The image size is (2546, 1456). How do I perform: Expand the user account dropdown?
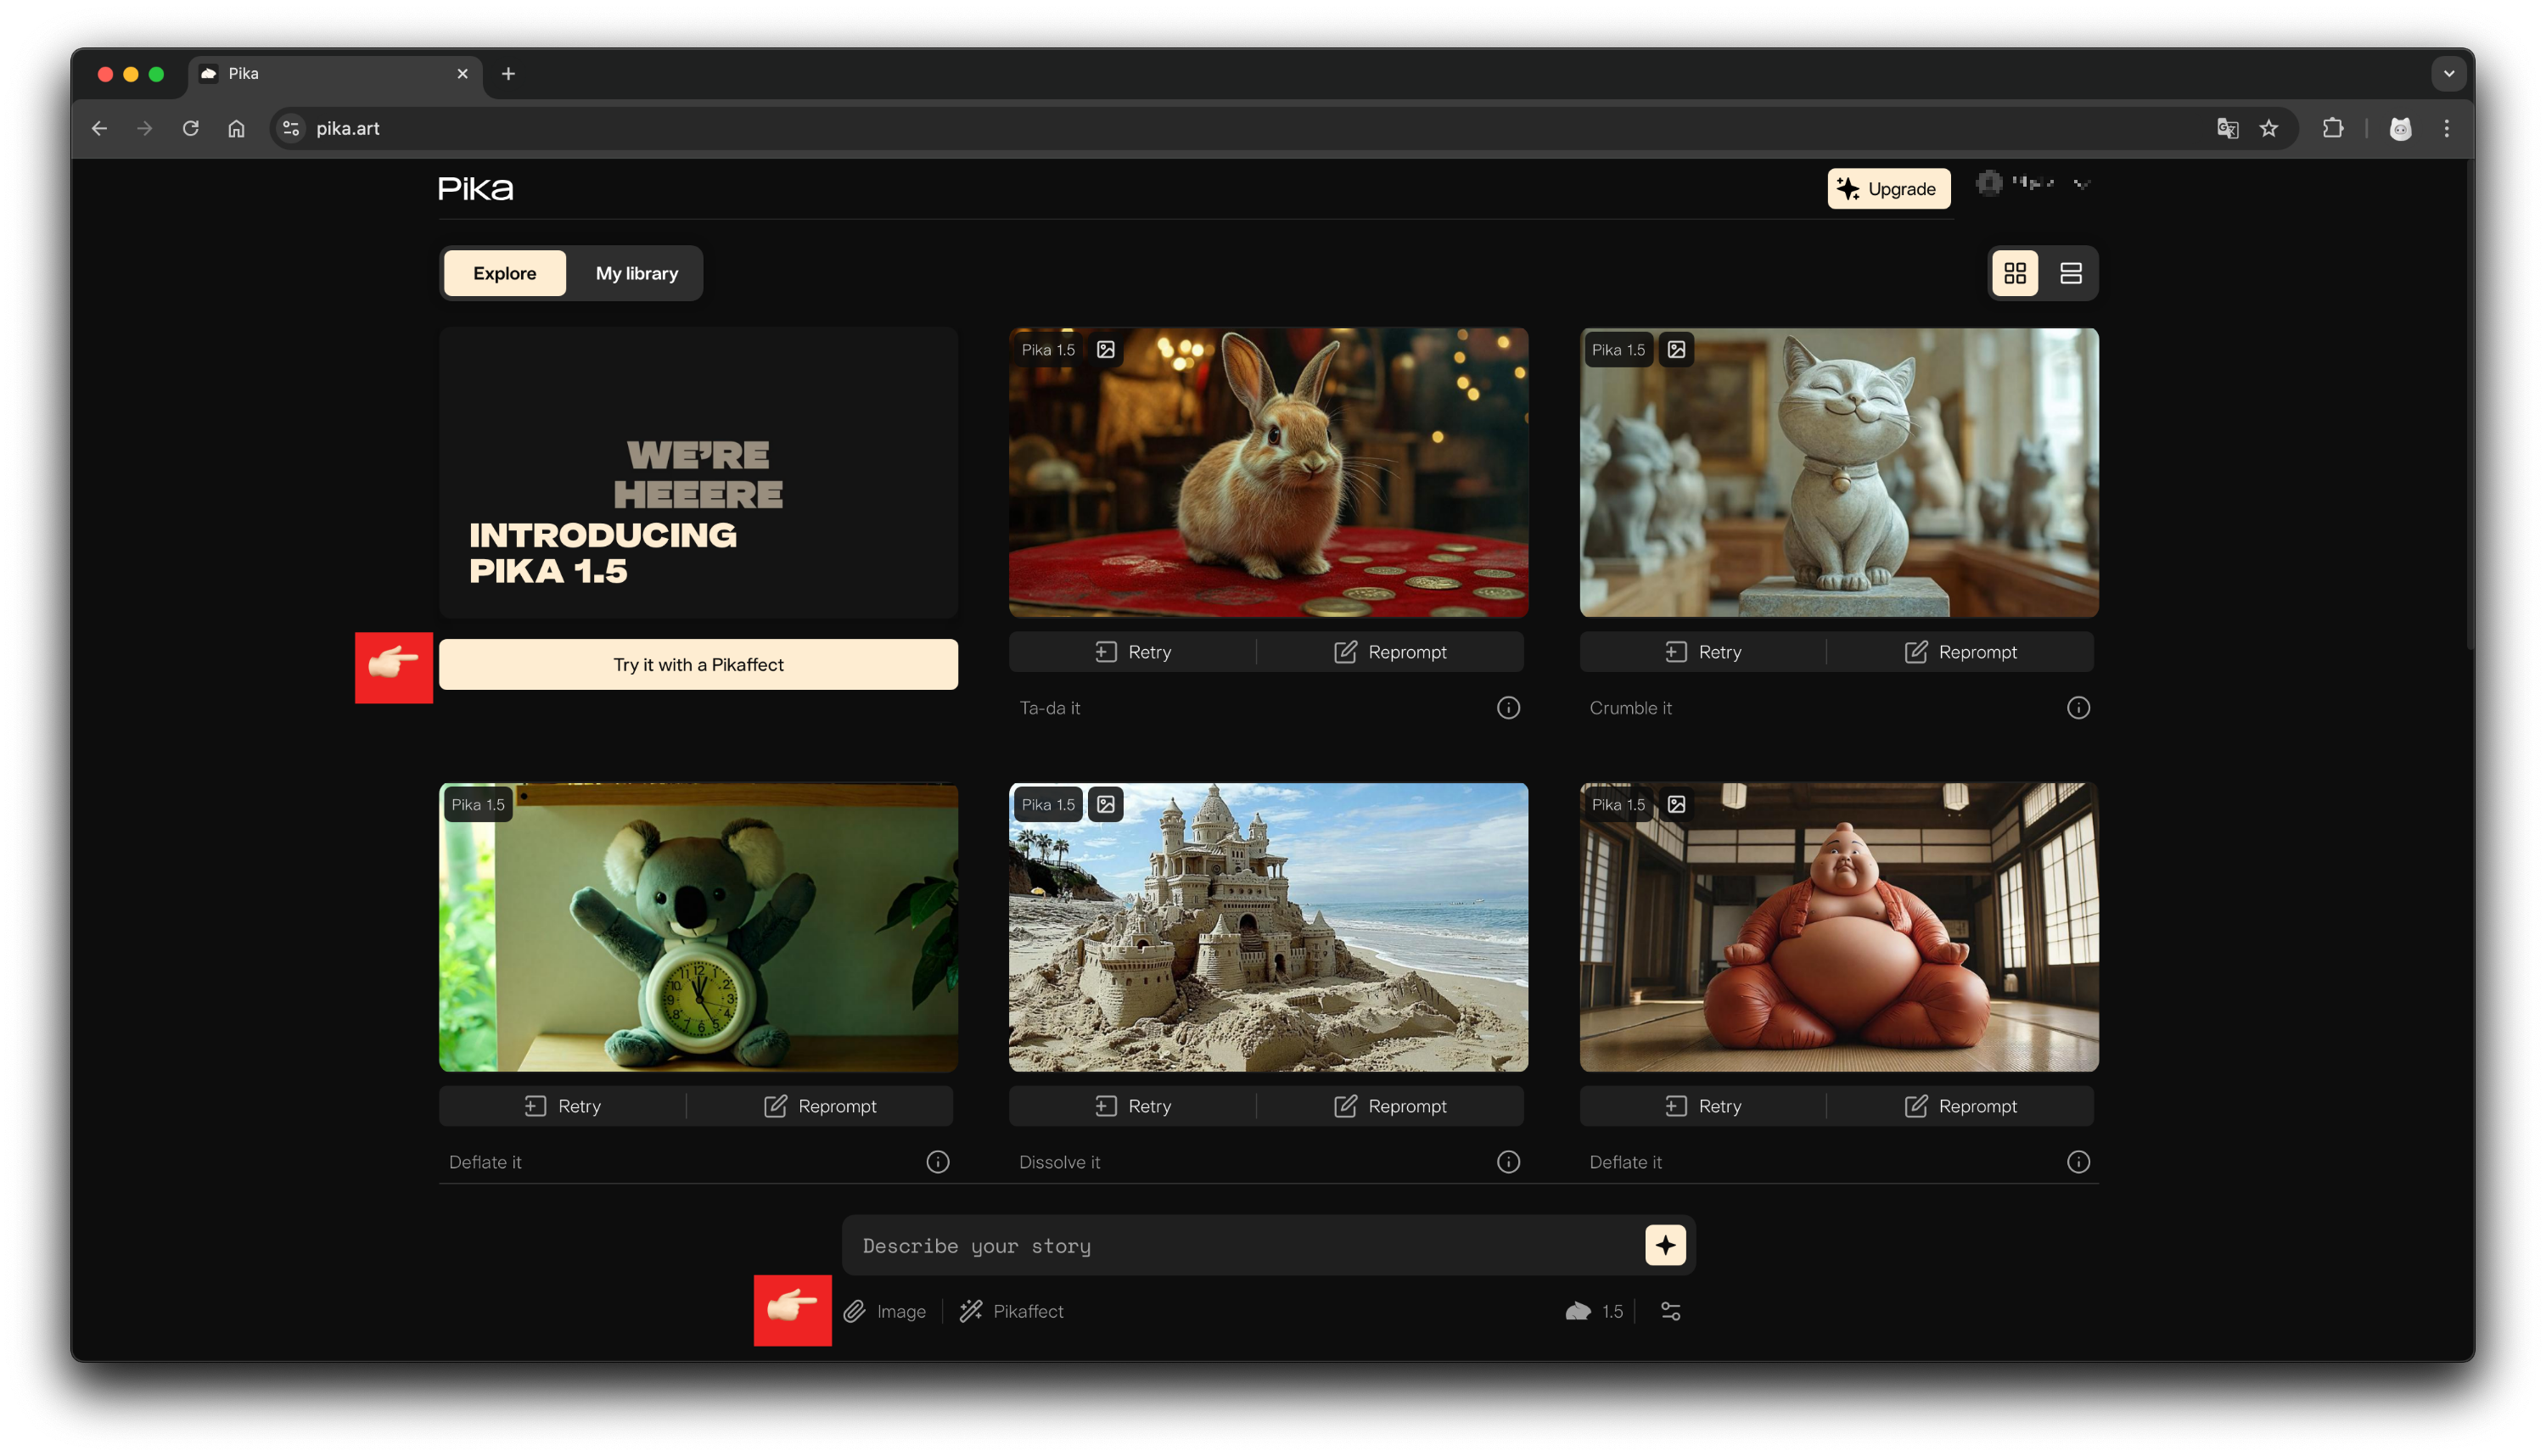pos(2081,184)
